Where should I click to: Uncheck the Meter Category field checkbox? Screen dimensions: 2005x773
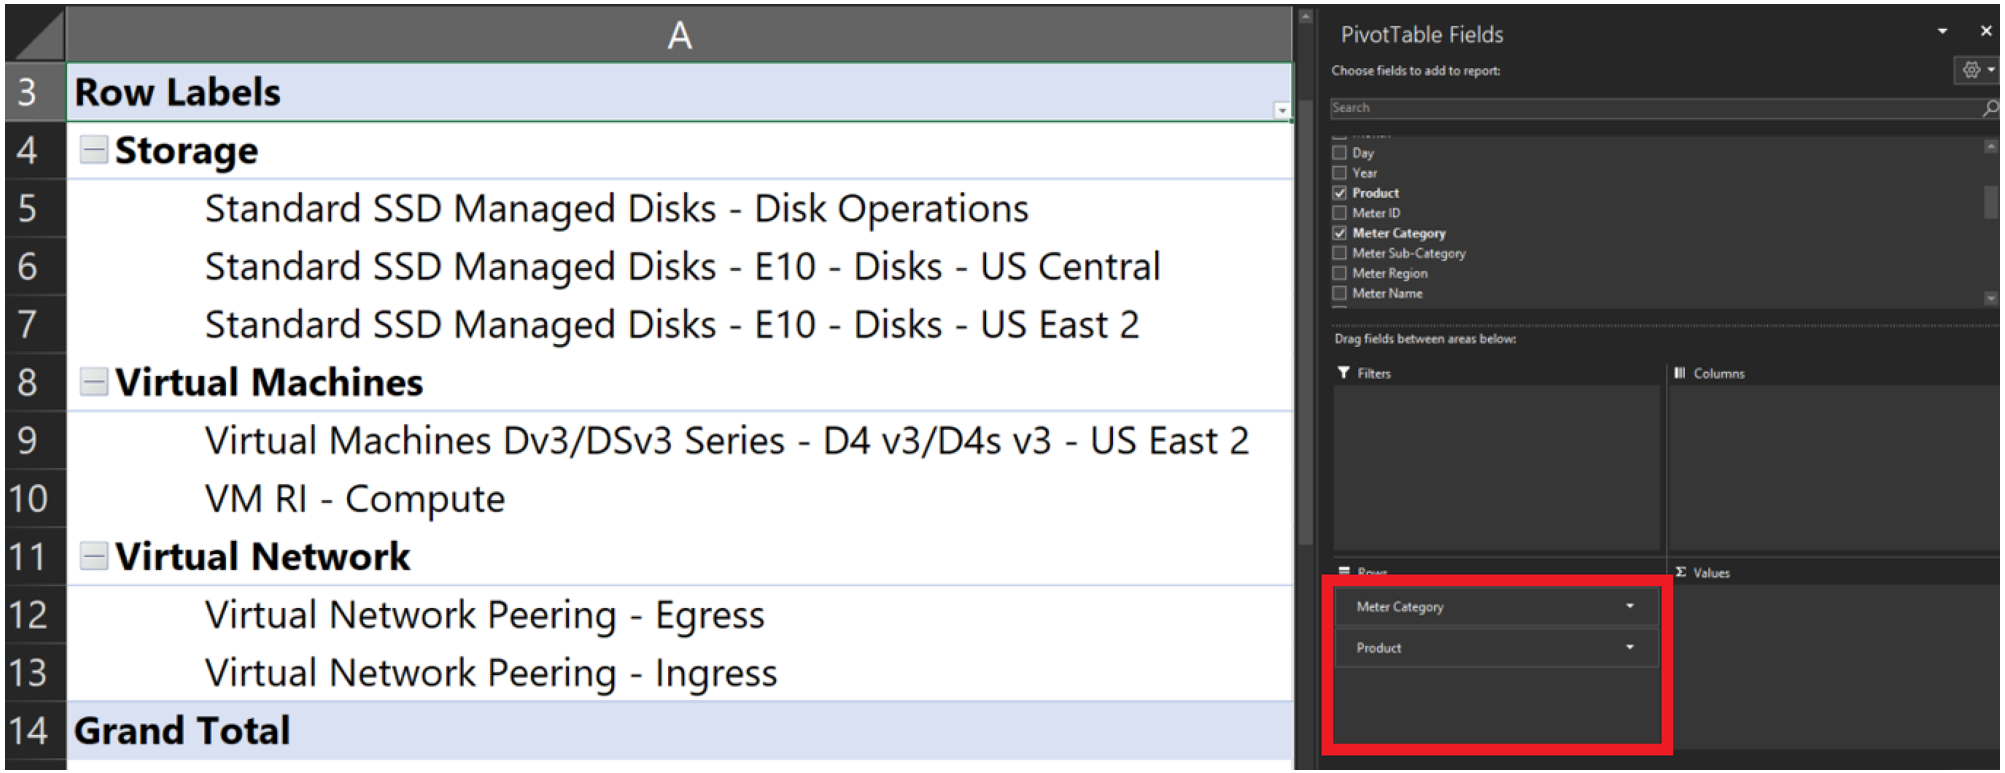pyautogui.click(x=1340, y=233)
